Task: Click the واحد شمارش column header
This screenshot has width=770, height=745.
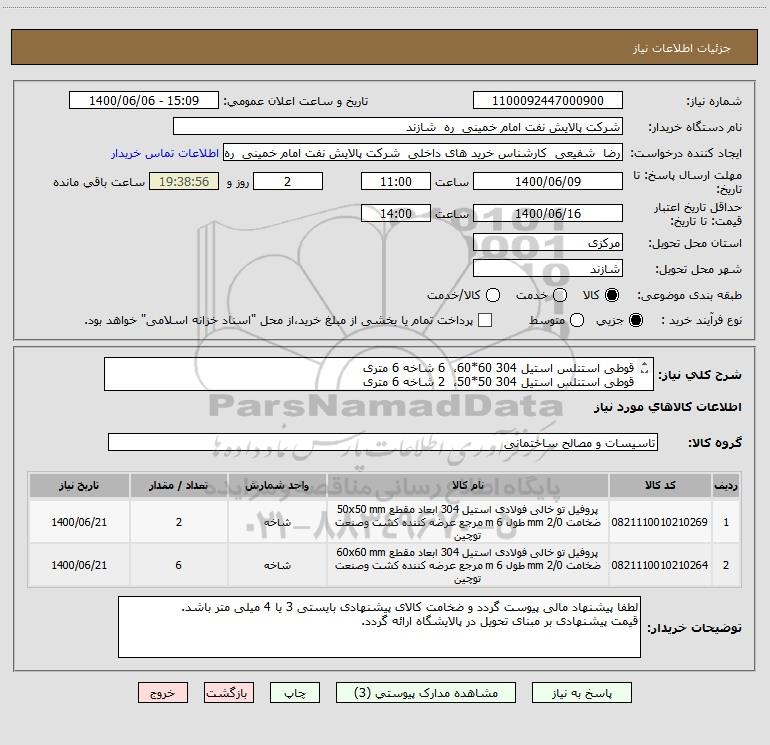Action: 277,486
